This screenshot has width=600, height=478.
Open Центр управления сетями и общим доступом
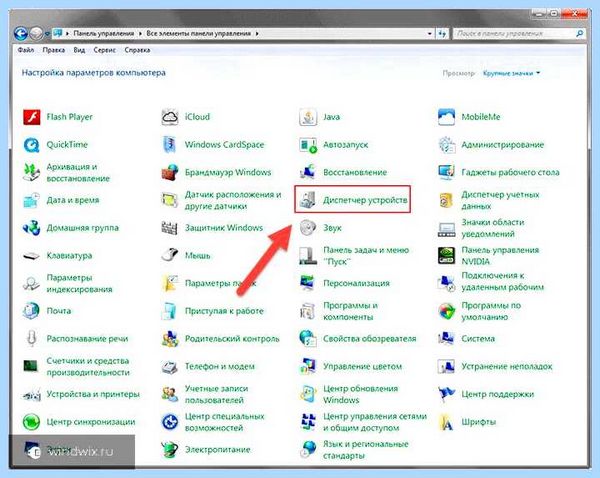pyautogui.click(x=375, y=422)
